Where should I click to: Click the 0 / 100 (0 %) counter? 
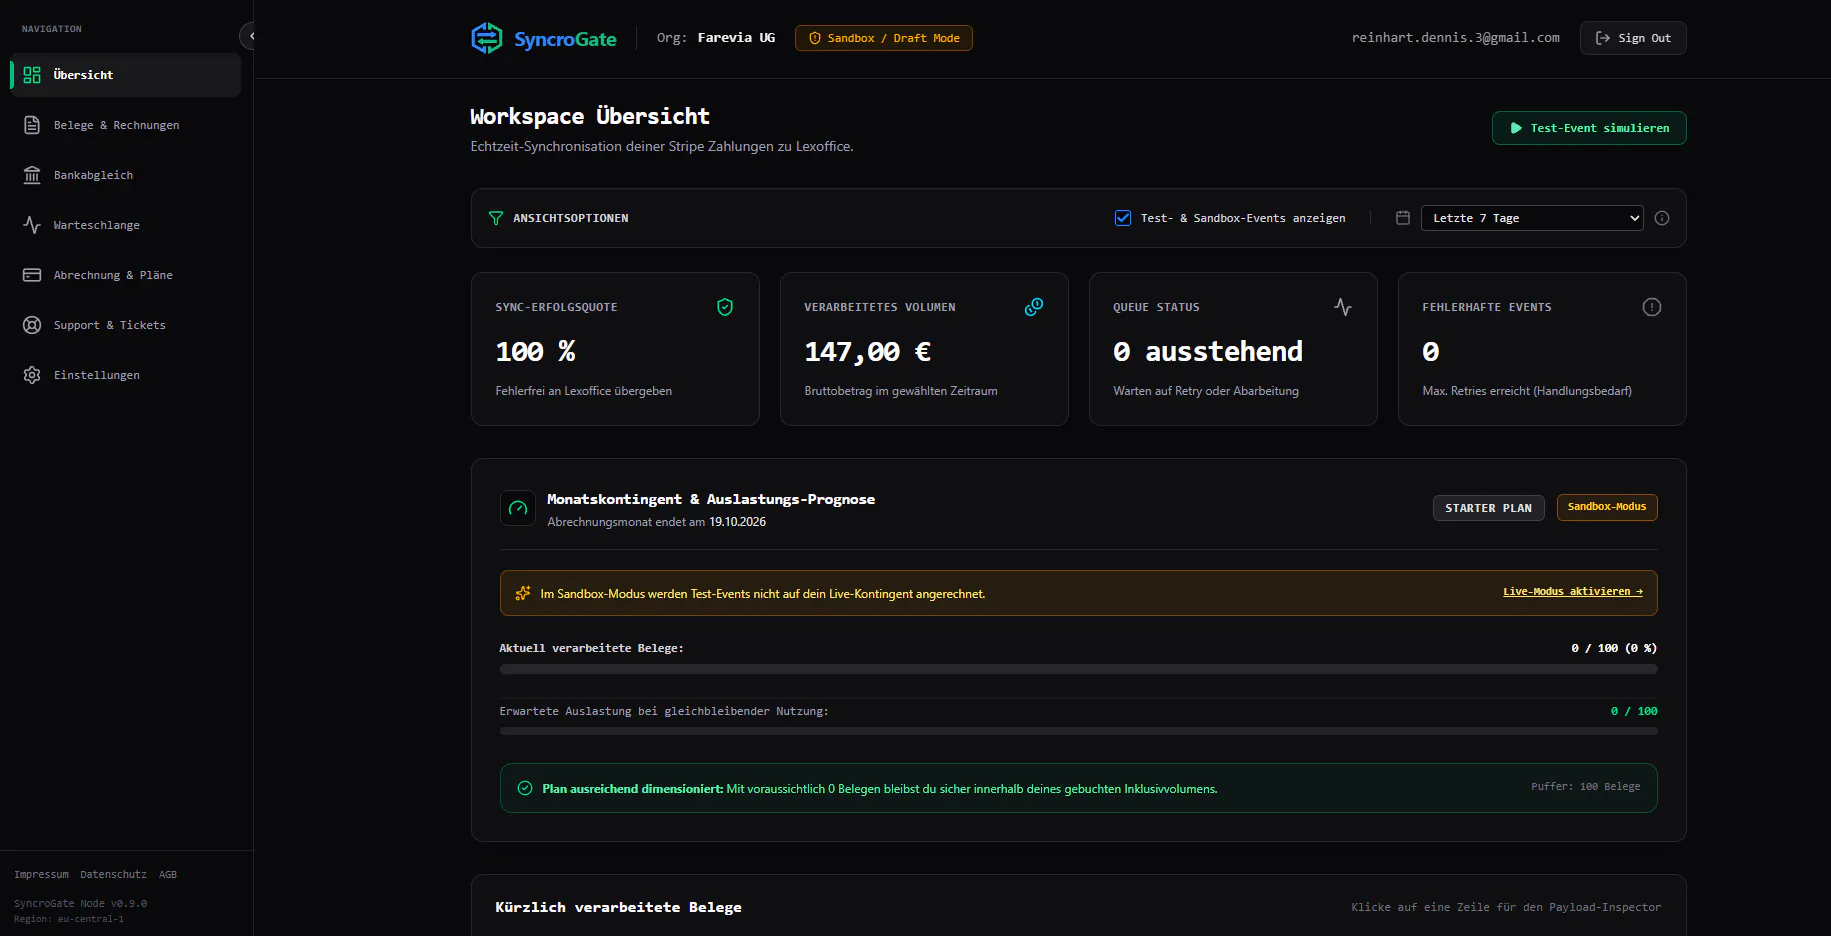[x=1614, y=648]
